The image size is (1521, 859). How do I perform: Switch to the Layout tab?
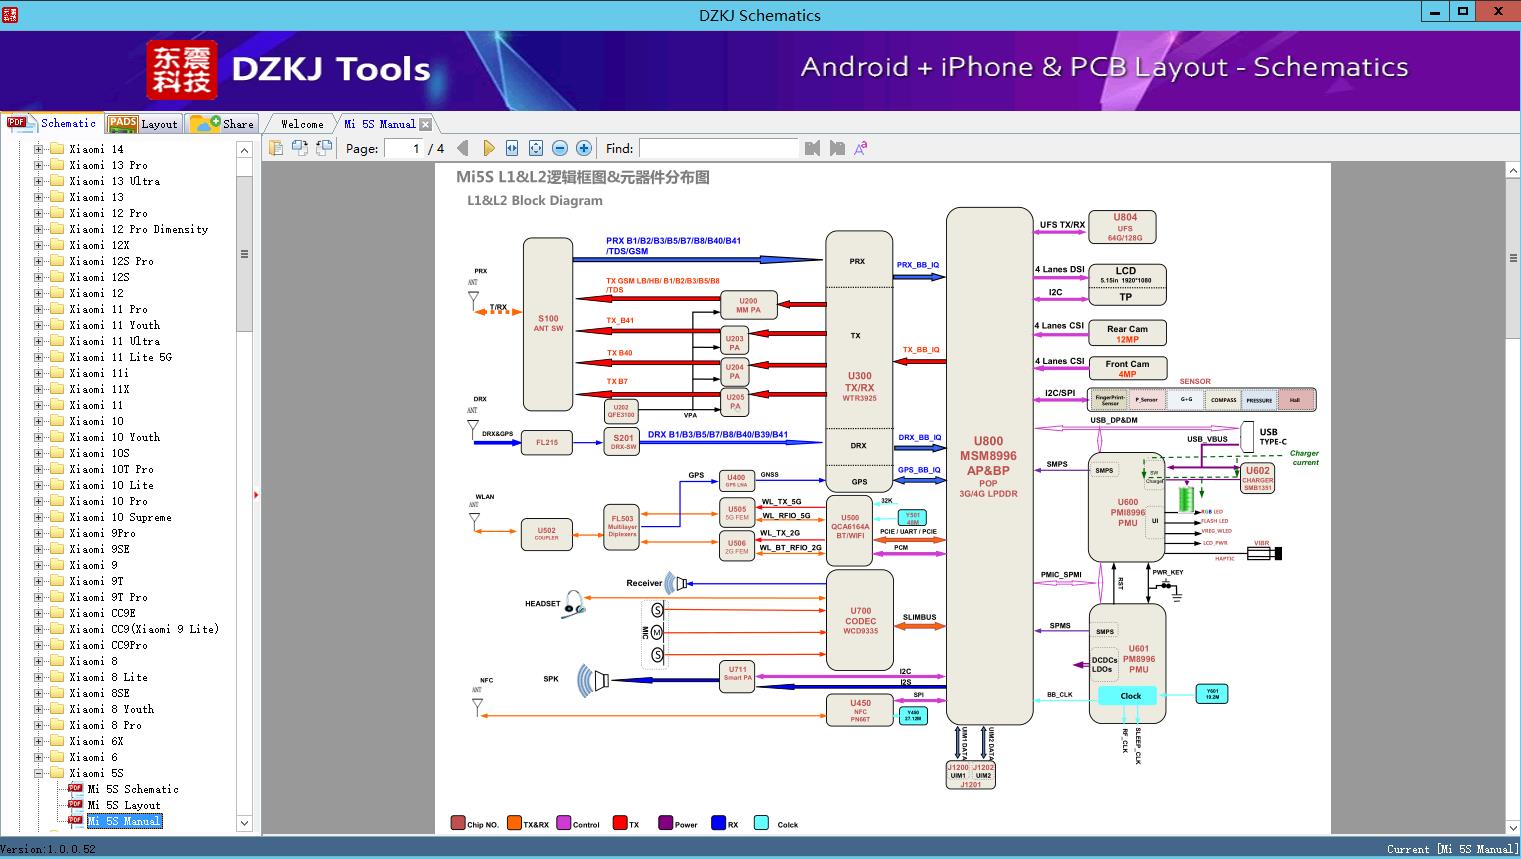(143, 124)
